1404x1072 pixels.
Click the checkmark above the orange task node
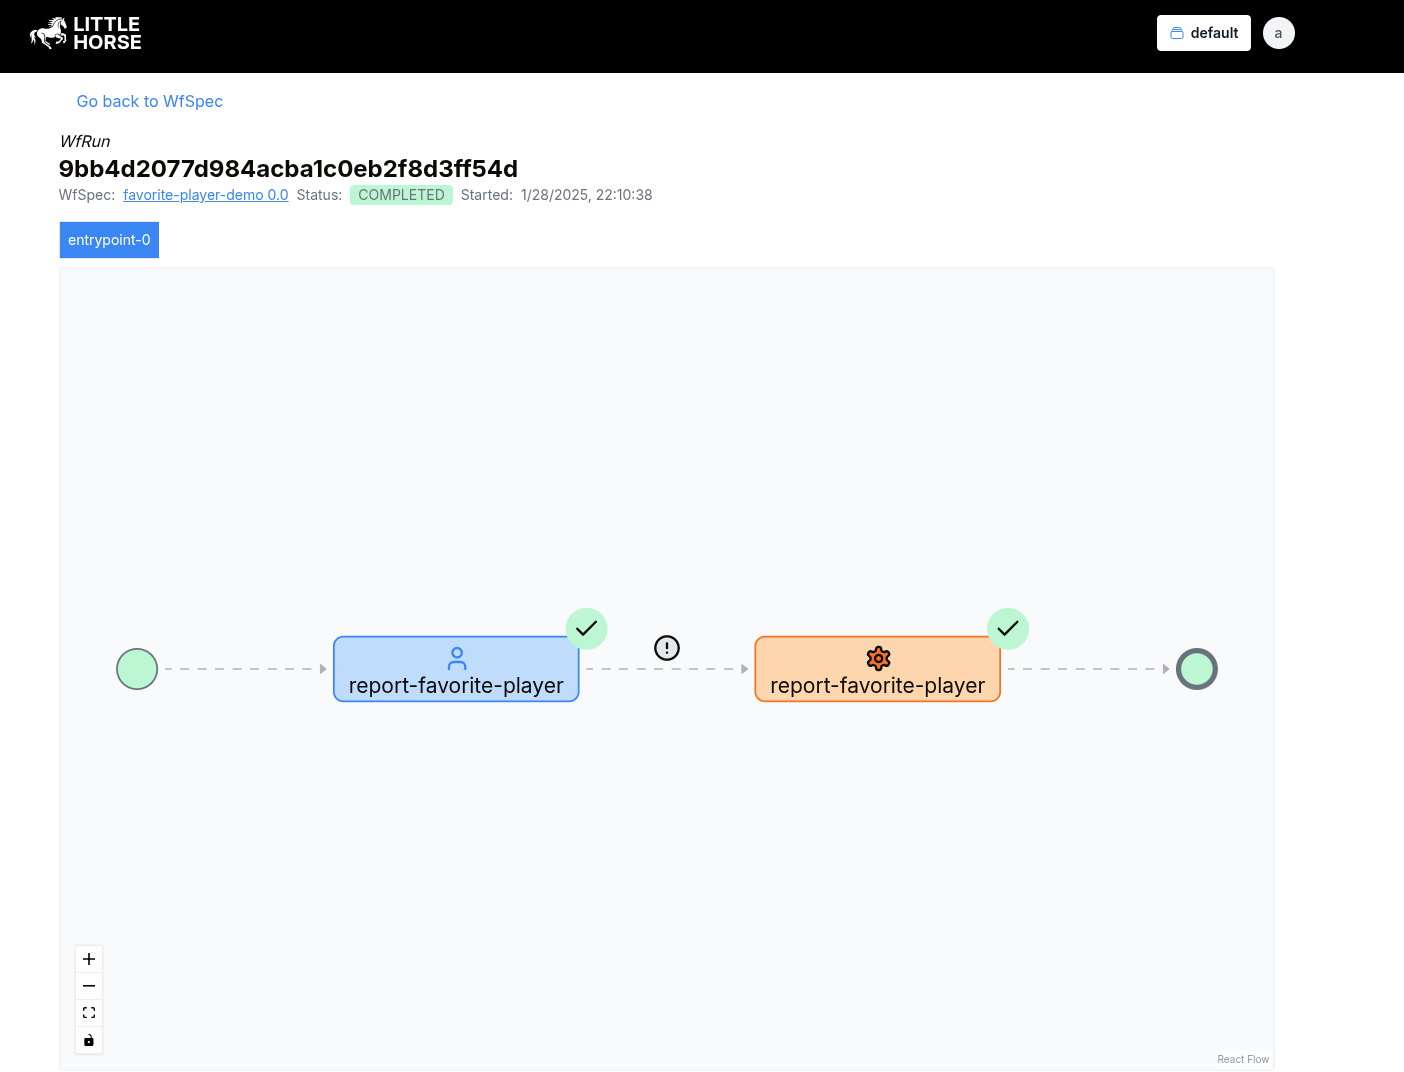pos(1008,628)
